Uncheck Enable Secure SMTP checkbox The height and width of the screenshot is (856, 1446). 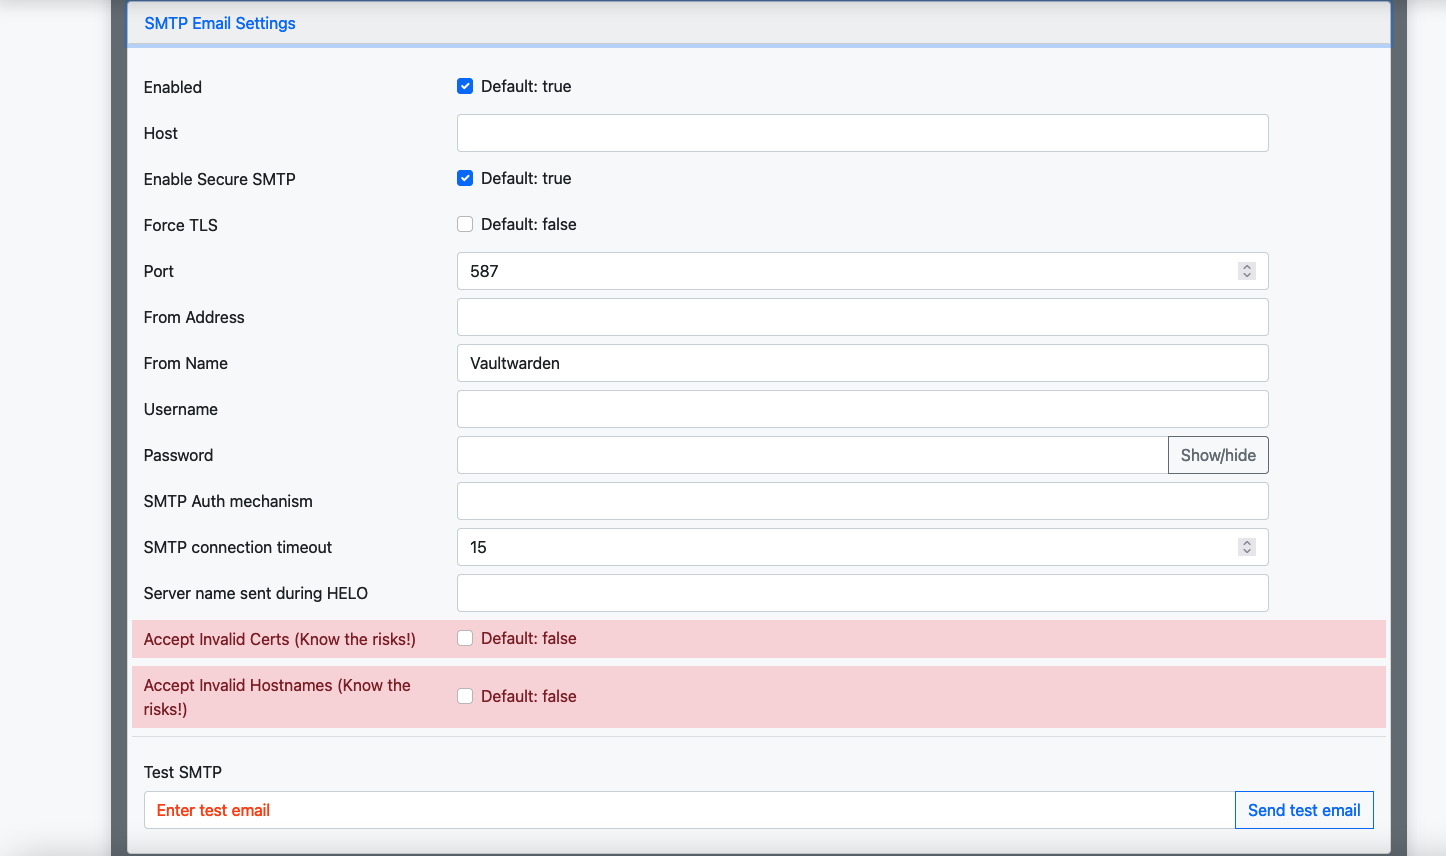point(465,178)
